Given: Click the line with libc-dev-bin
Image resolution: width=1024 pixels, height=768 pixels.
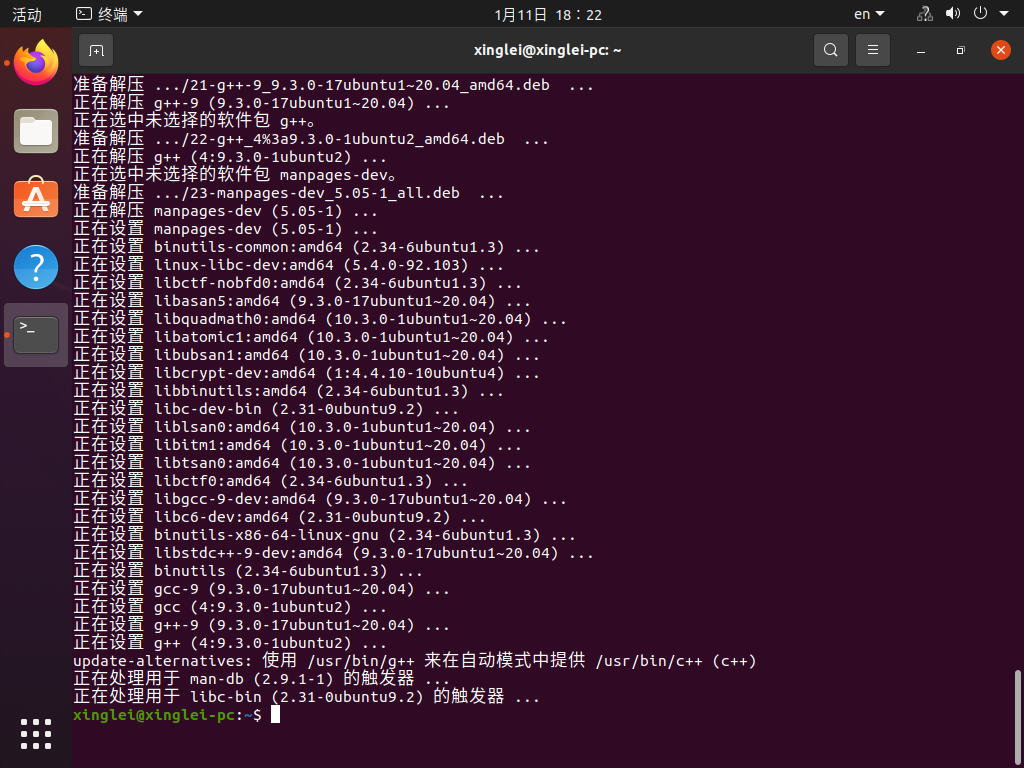Looking at the screenshot, I should pyautogui.click(x=266, y=409).
